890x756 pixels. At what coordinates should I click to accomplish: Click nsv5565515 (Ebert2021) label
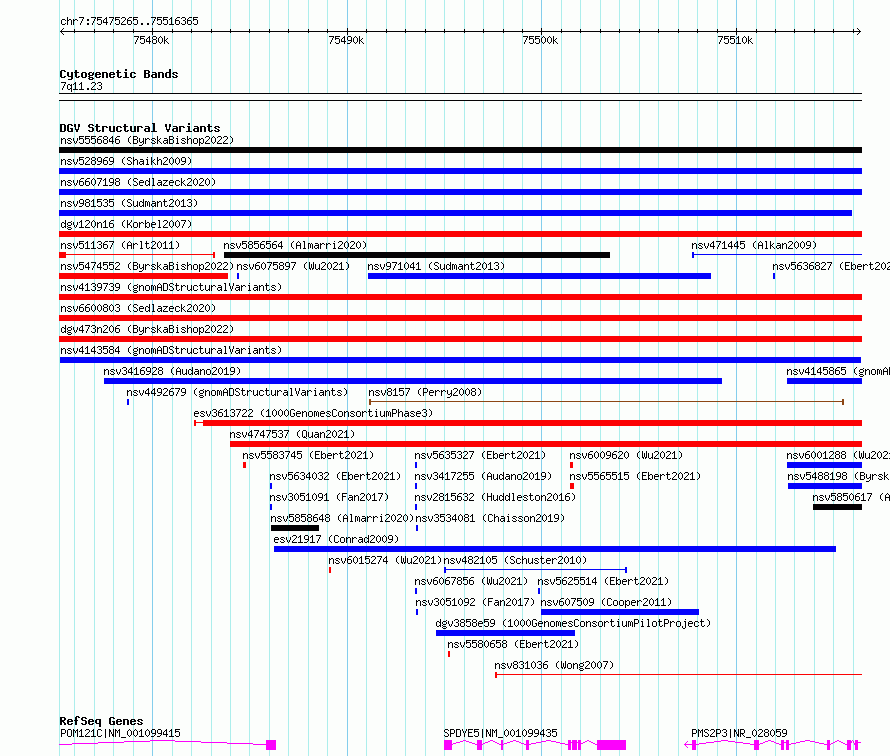(x=635, y=476)
